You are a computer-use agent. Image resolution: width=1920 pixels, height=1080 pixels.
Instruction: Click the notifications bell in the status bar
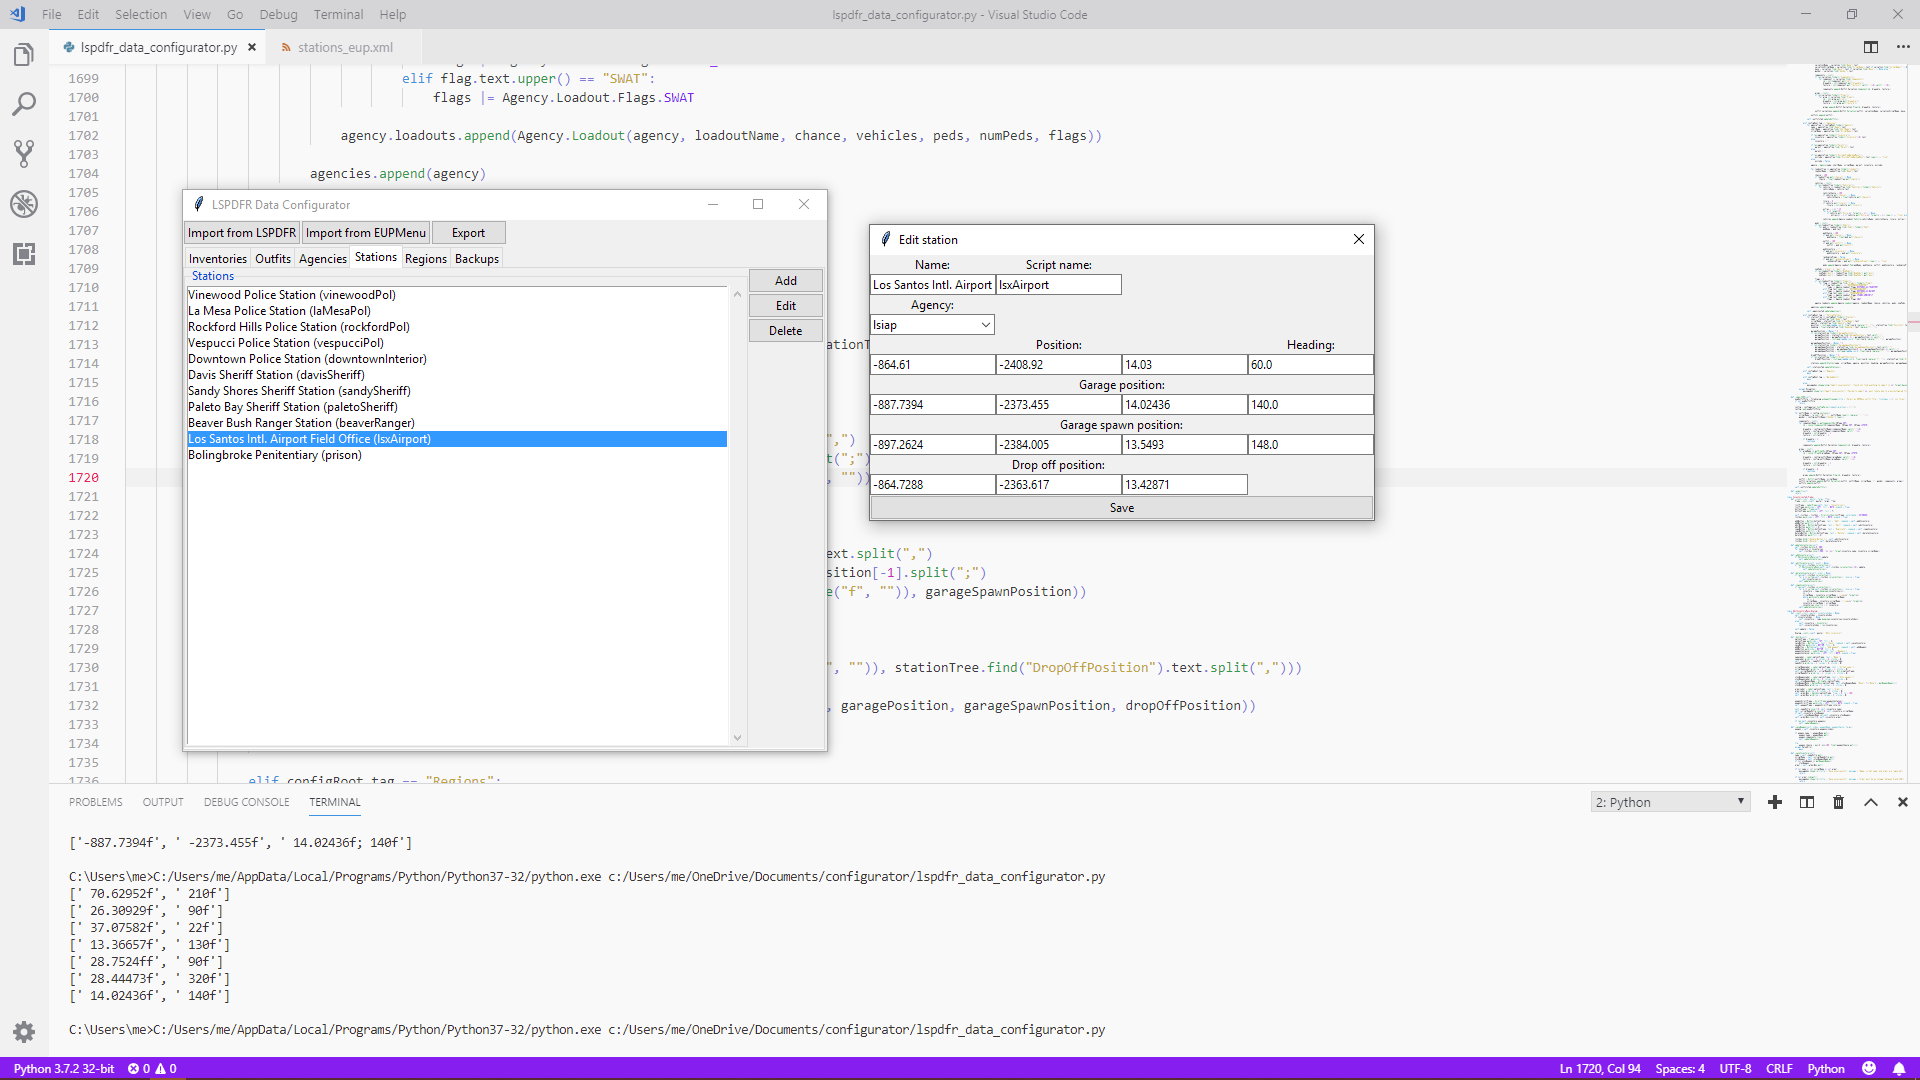coord(1899,1068)
